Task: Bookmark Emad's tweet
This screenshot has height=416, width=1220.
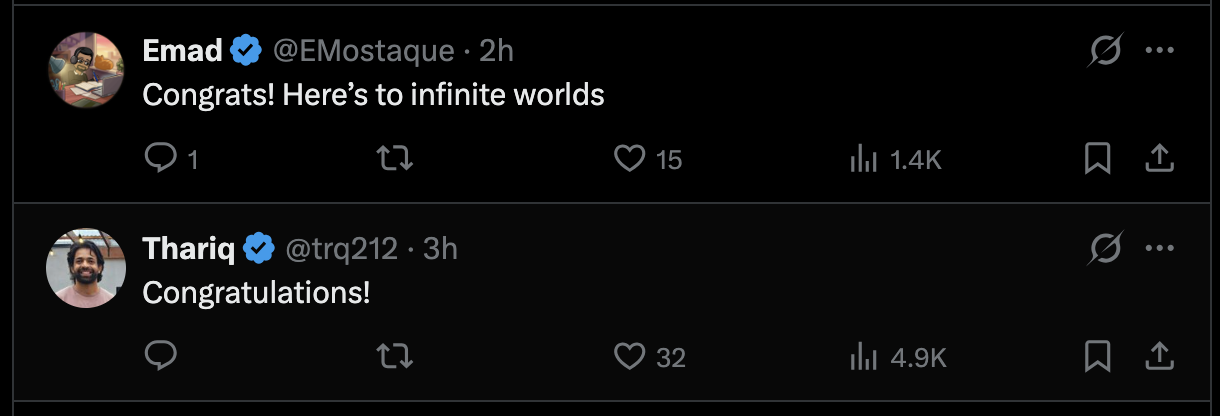Action: pyautogui.click(x=1097, y=158)
